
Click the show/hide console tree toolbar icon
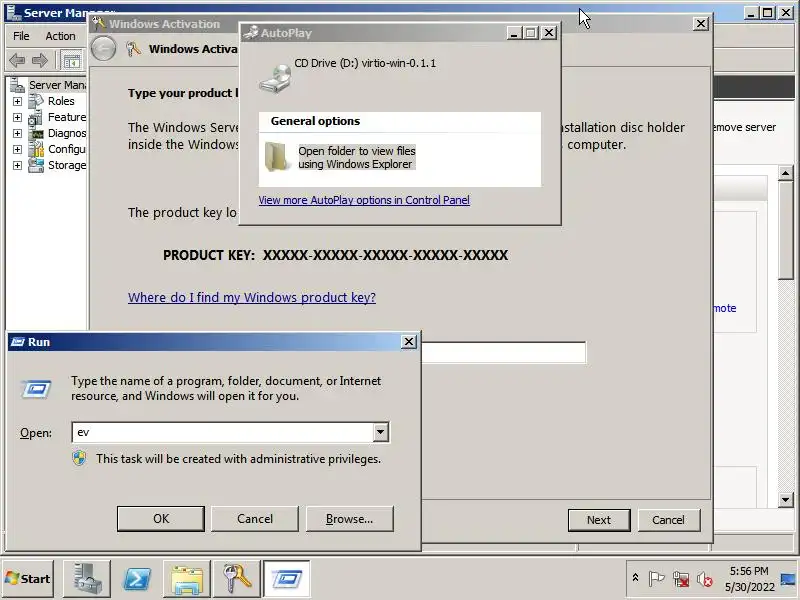pyautogui.click(x=71, y=61)
